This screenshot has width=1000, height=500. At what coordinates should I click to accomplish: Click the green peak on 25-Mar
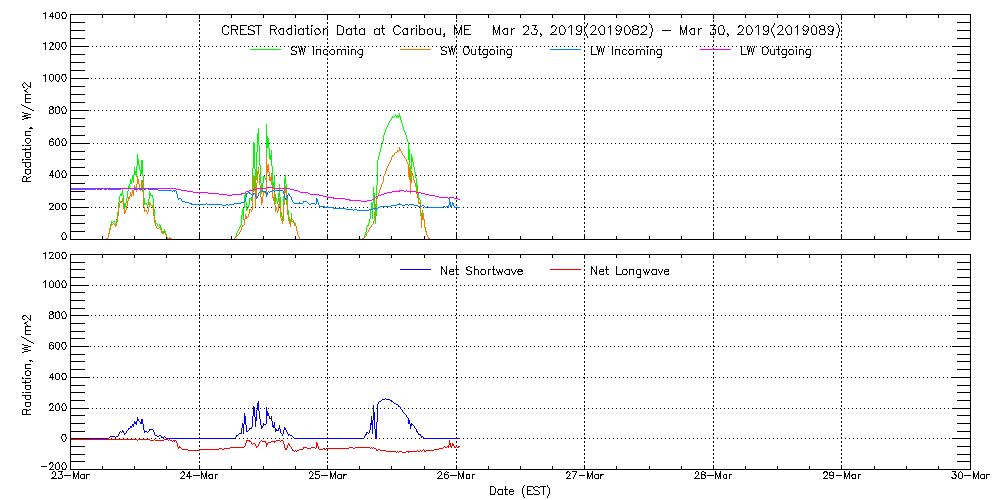click(x=398, y=116)
